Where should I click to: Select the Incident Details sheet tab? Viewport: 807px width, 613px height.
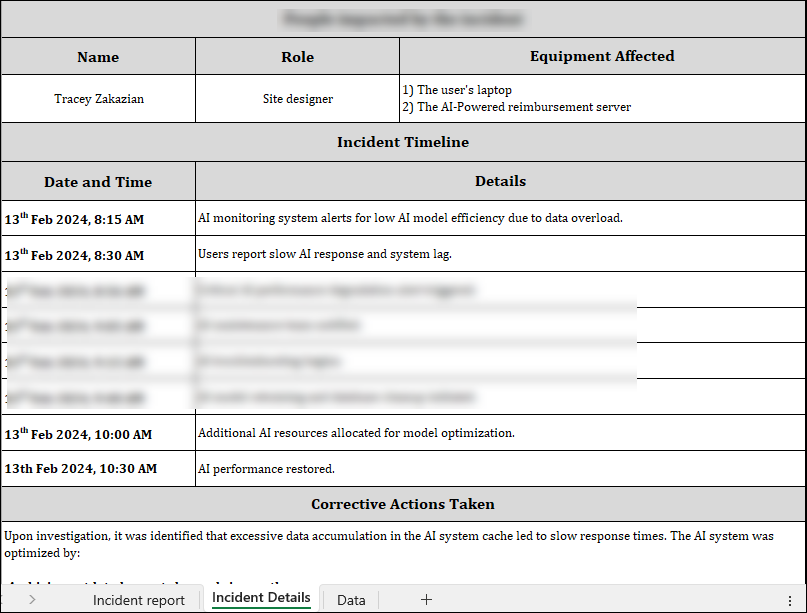[261, 598]
